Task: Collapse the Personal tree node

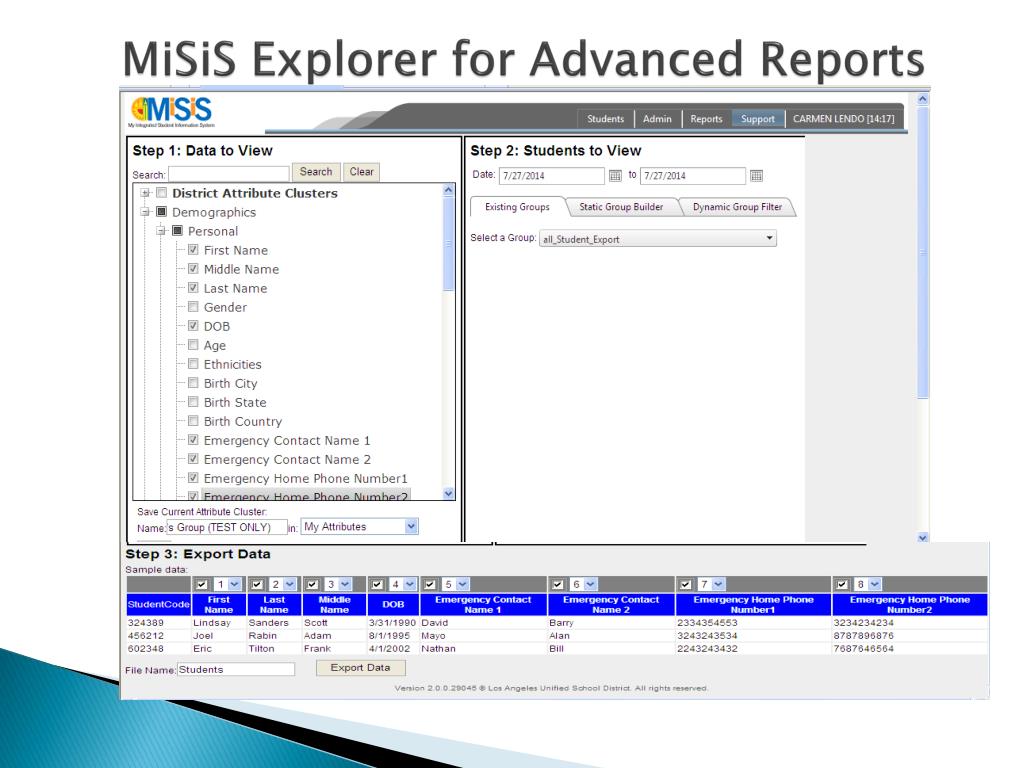Action: point(161,231)
